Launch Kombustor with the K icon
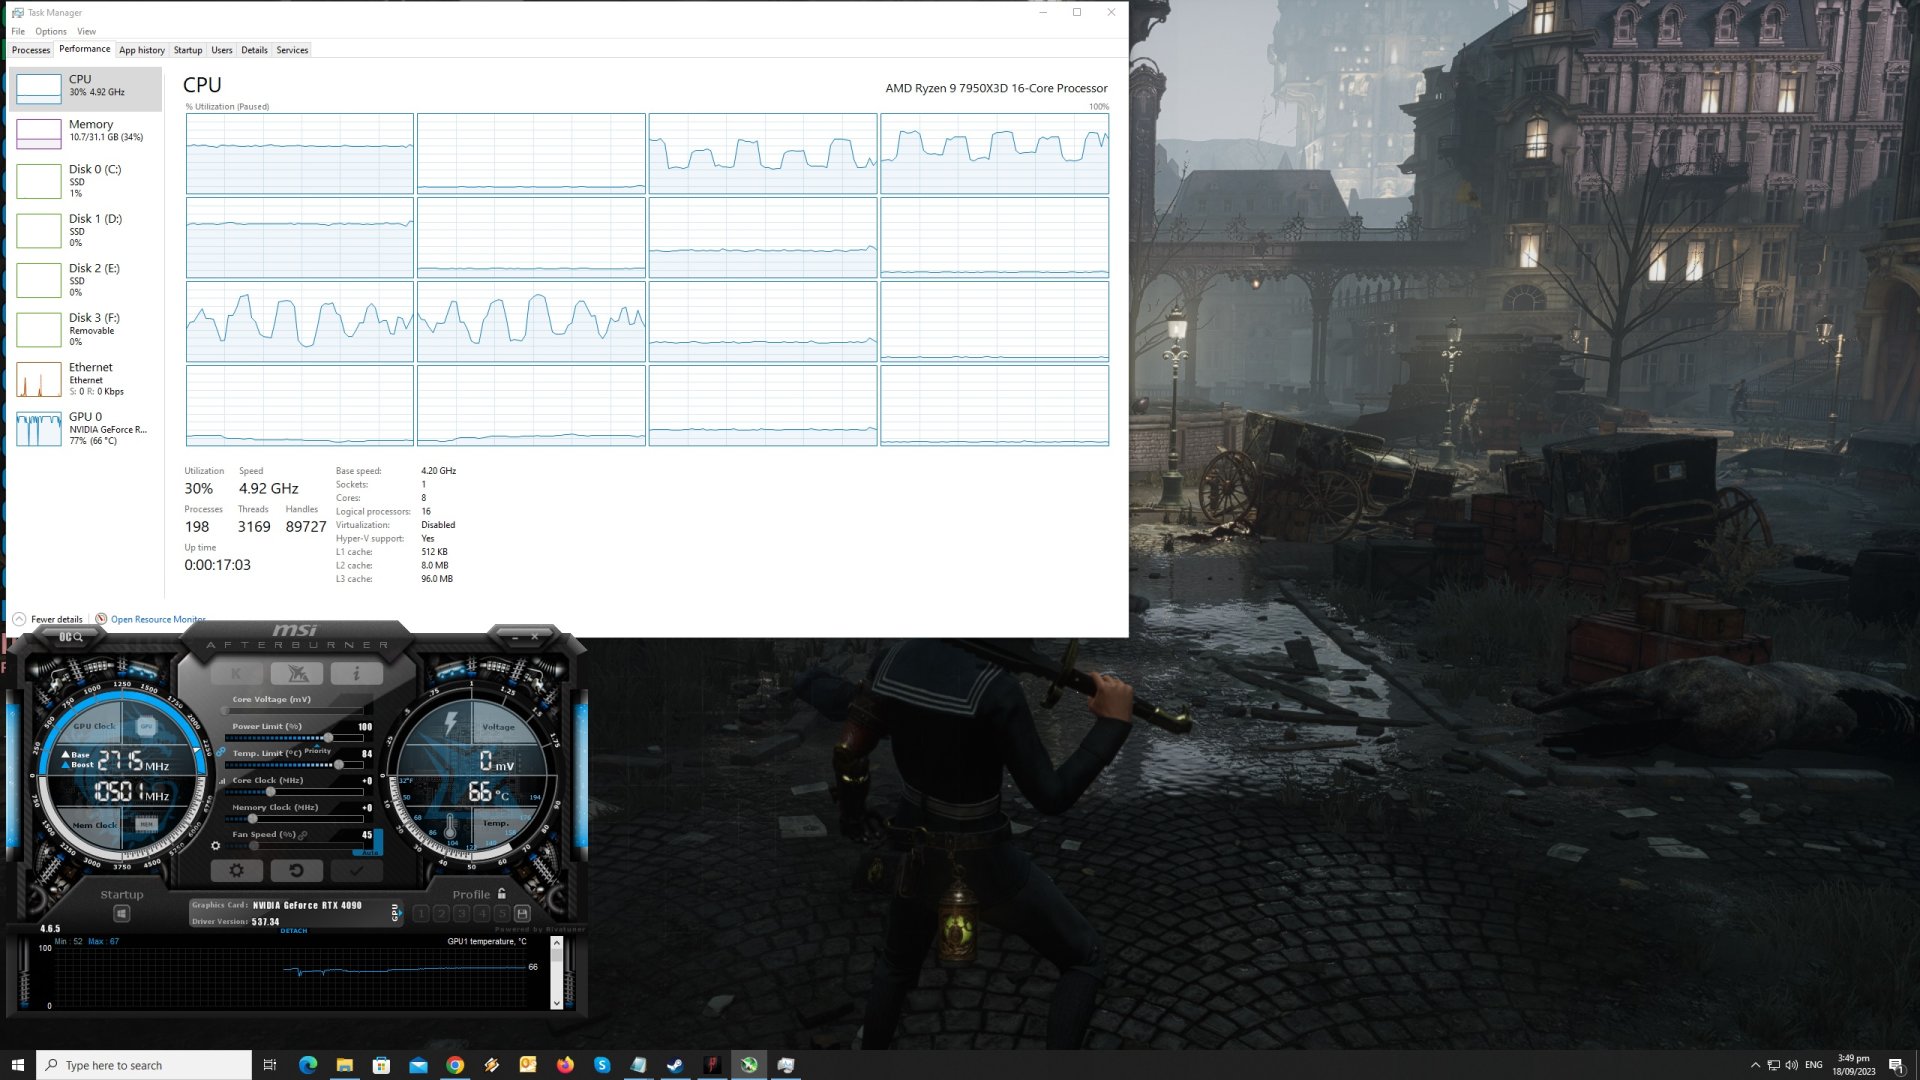 click(x=236, y=673)
